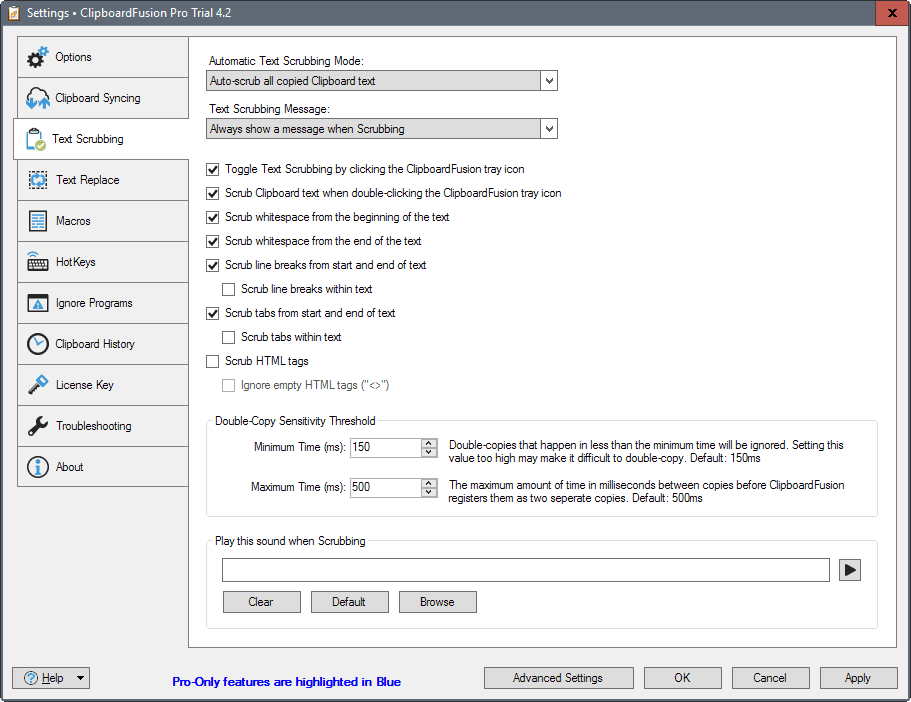
Task: Uncheck Scrub whitespace from the beginning
Action: (x=213, y=217)
